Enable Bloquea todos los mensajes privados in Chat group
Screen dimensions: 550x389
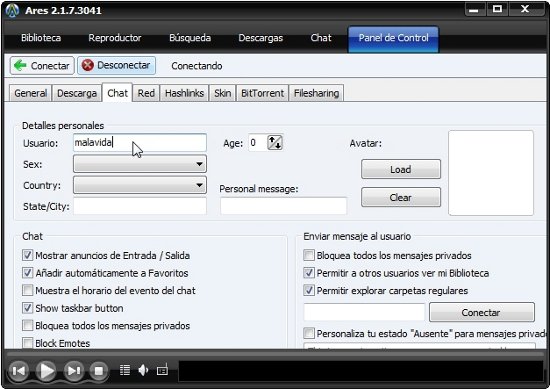(x=27, y=325)
